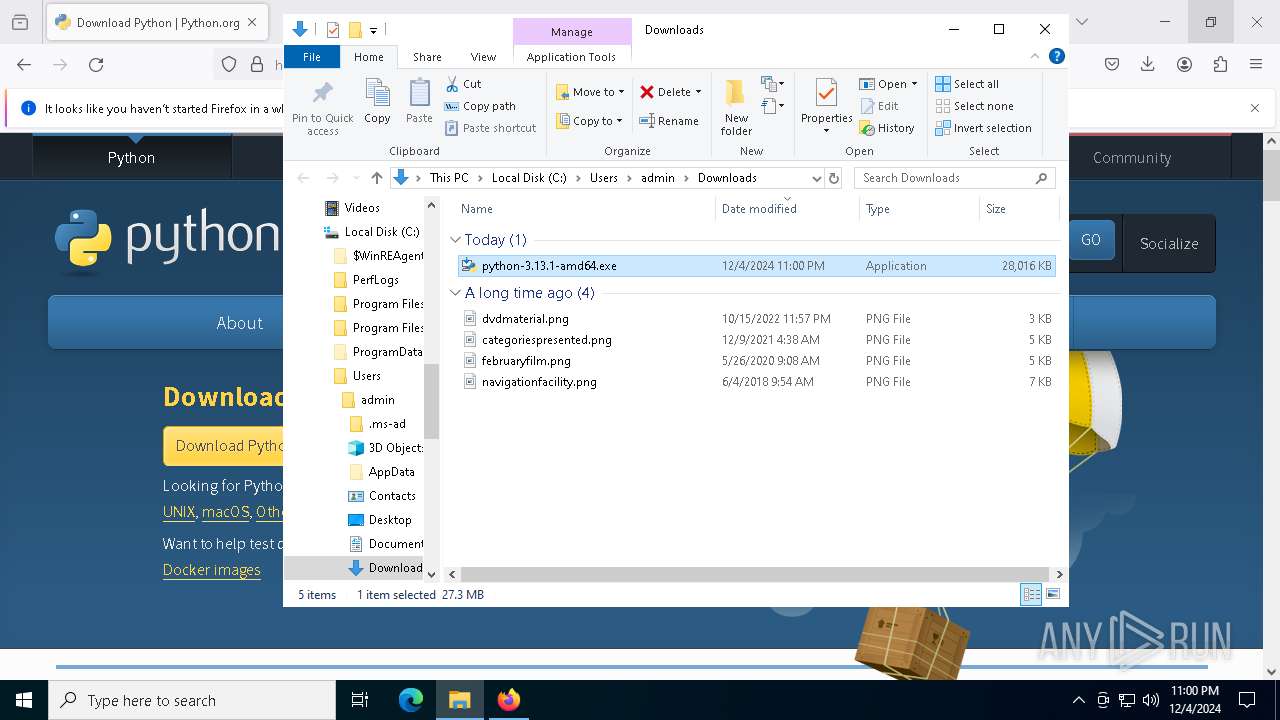Click Copy path in Clipboard group
This screenshot has height=720, width=1280.
coord(480,106)
